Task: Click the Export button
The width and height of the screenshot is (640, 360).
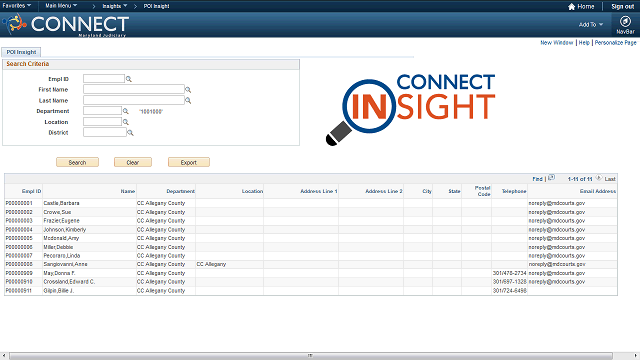Action: pyautogui.click(x=189, y=162)
